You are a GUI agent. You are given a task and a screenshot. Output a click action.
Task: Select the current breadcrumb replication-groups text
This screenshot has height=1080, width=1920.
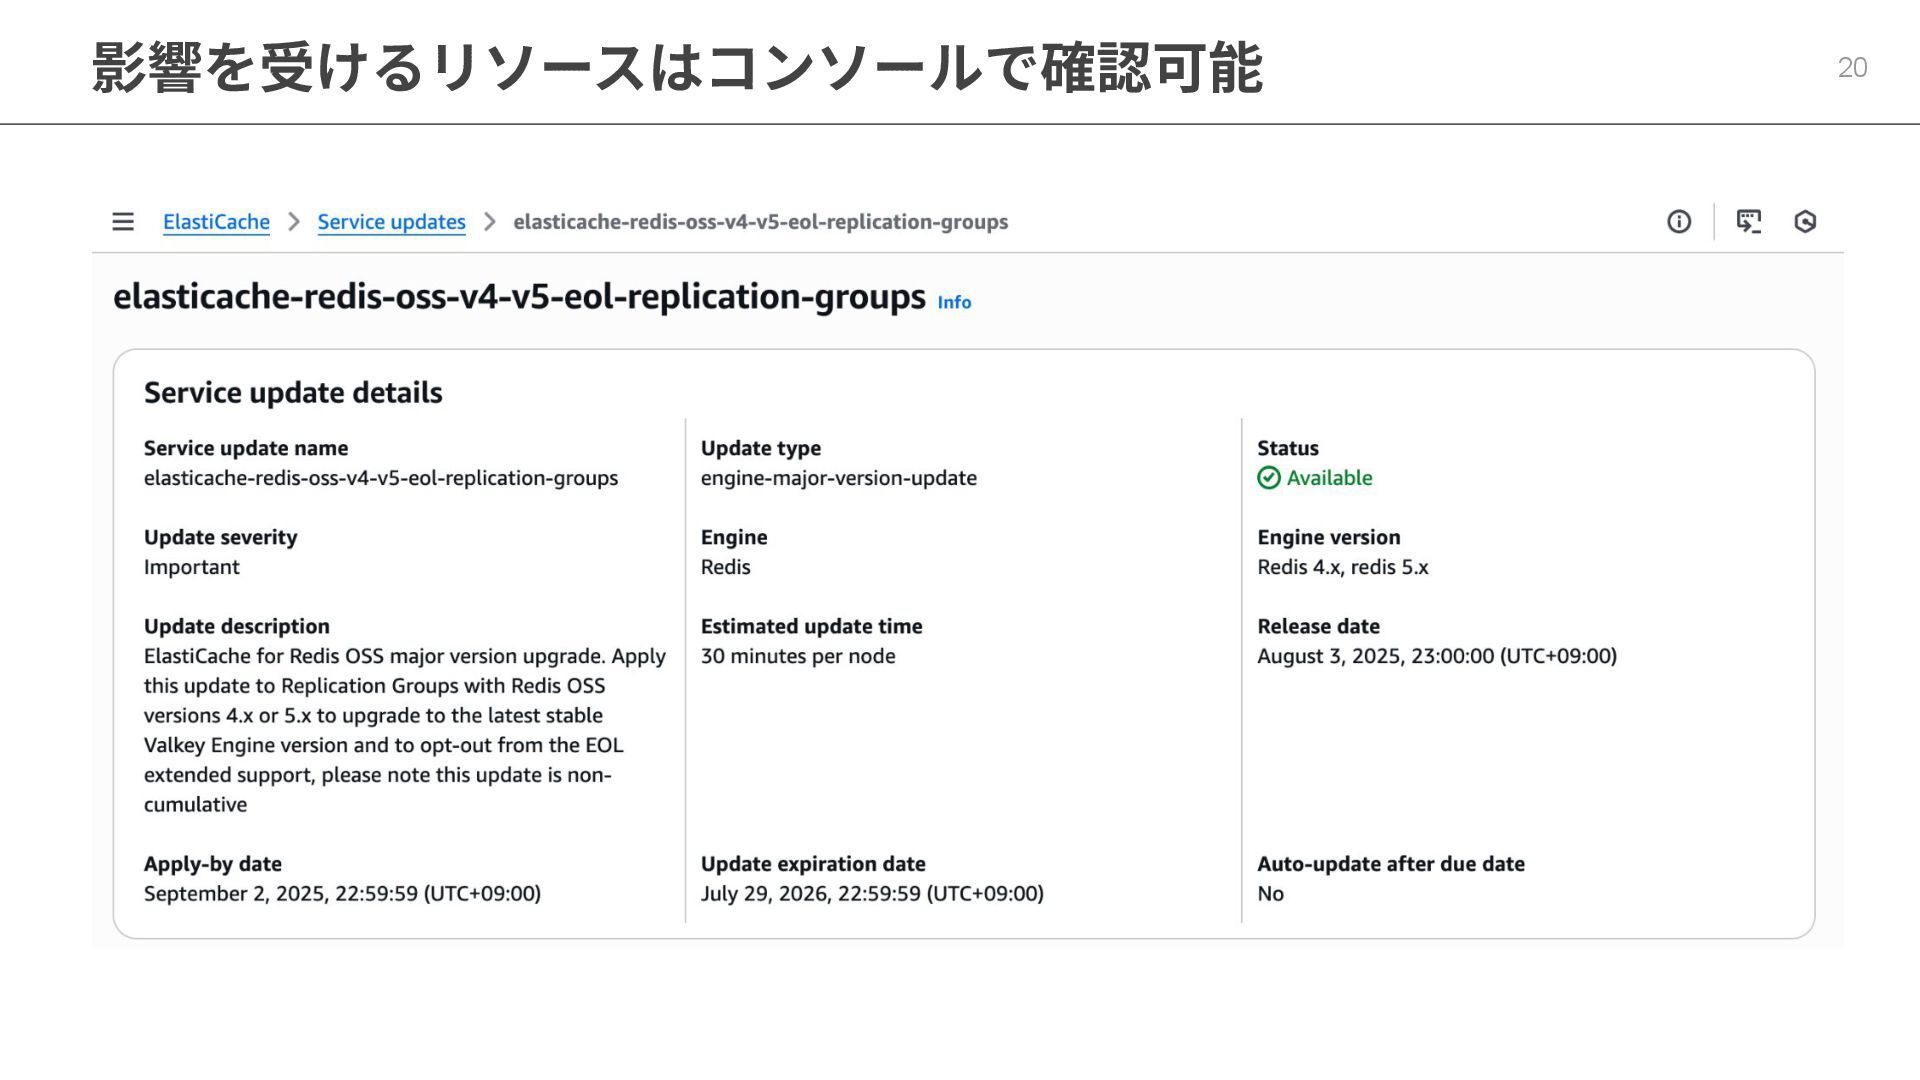760,222
